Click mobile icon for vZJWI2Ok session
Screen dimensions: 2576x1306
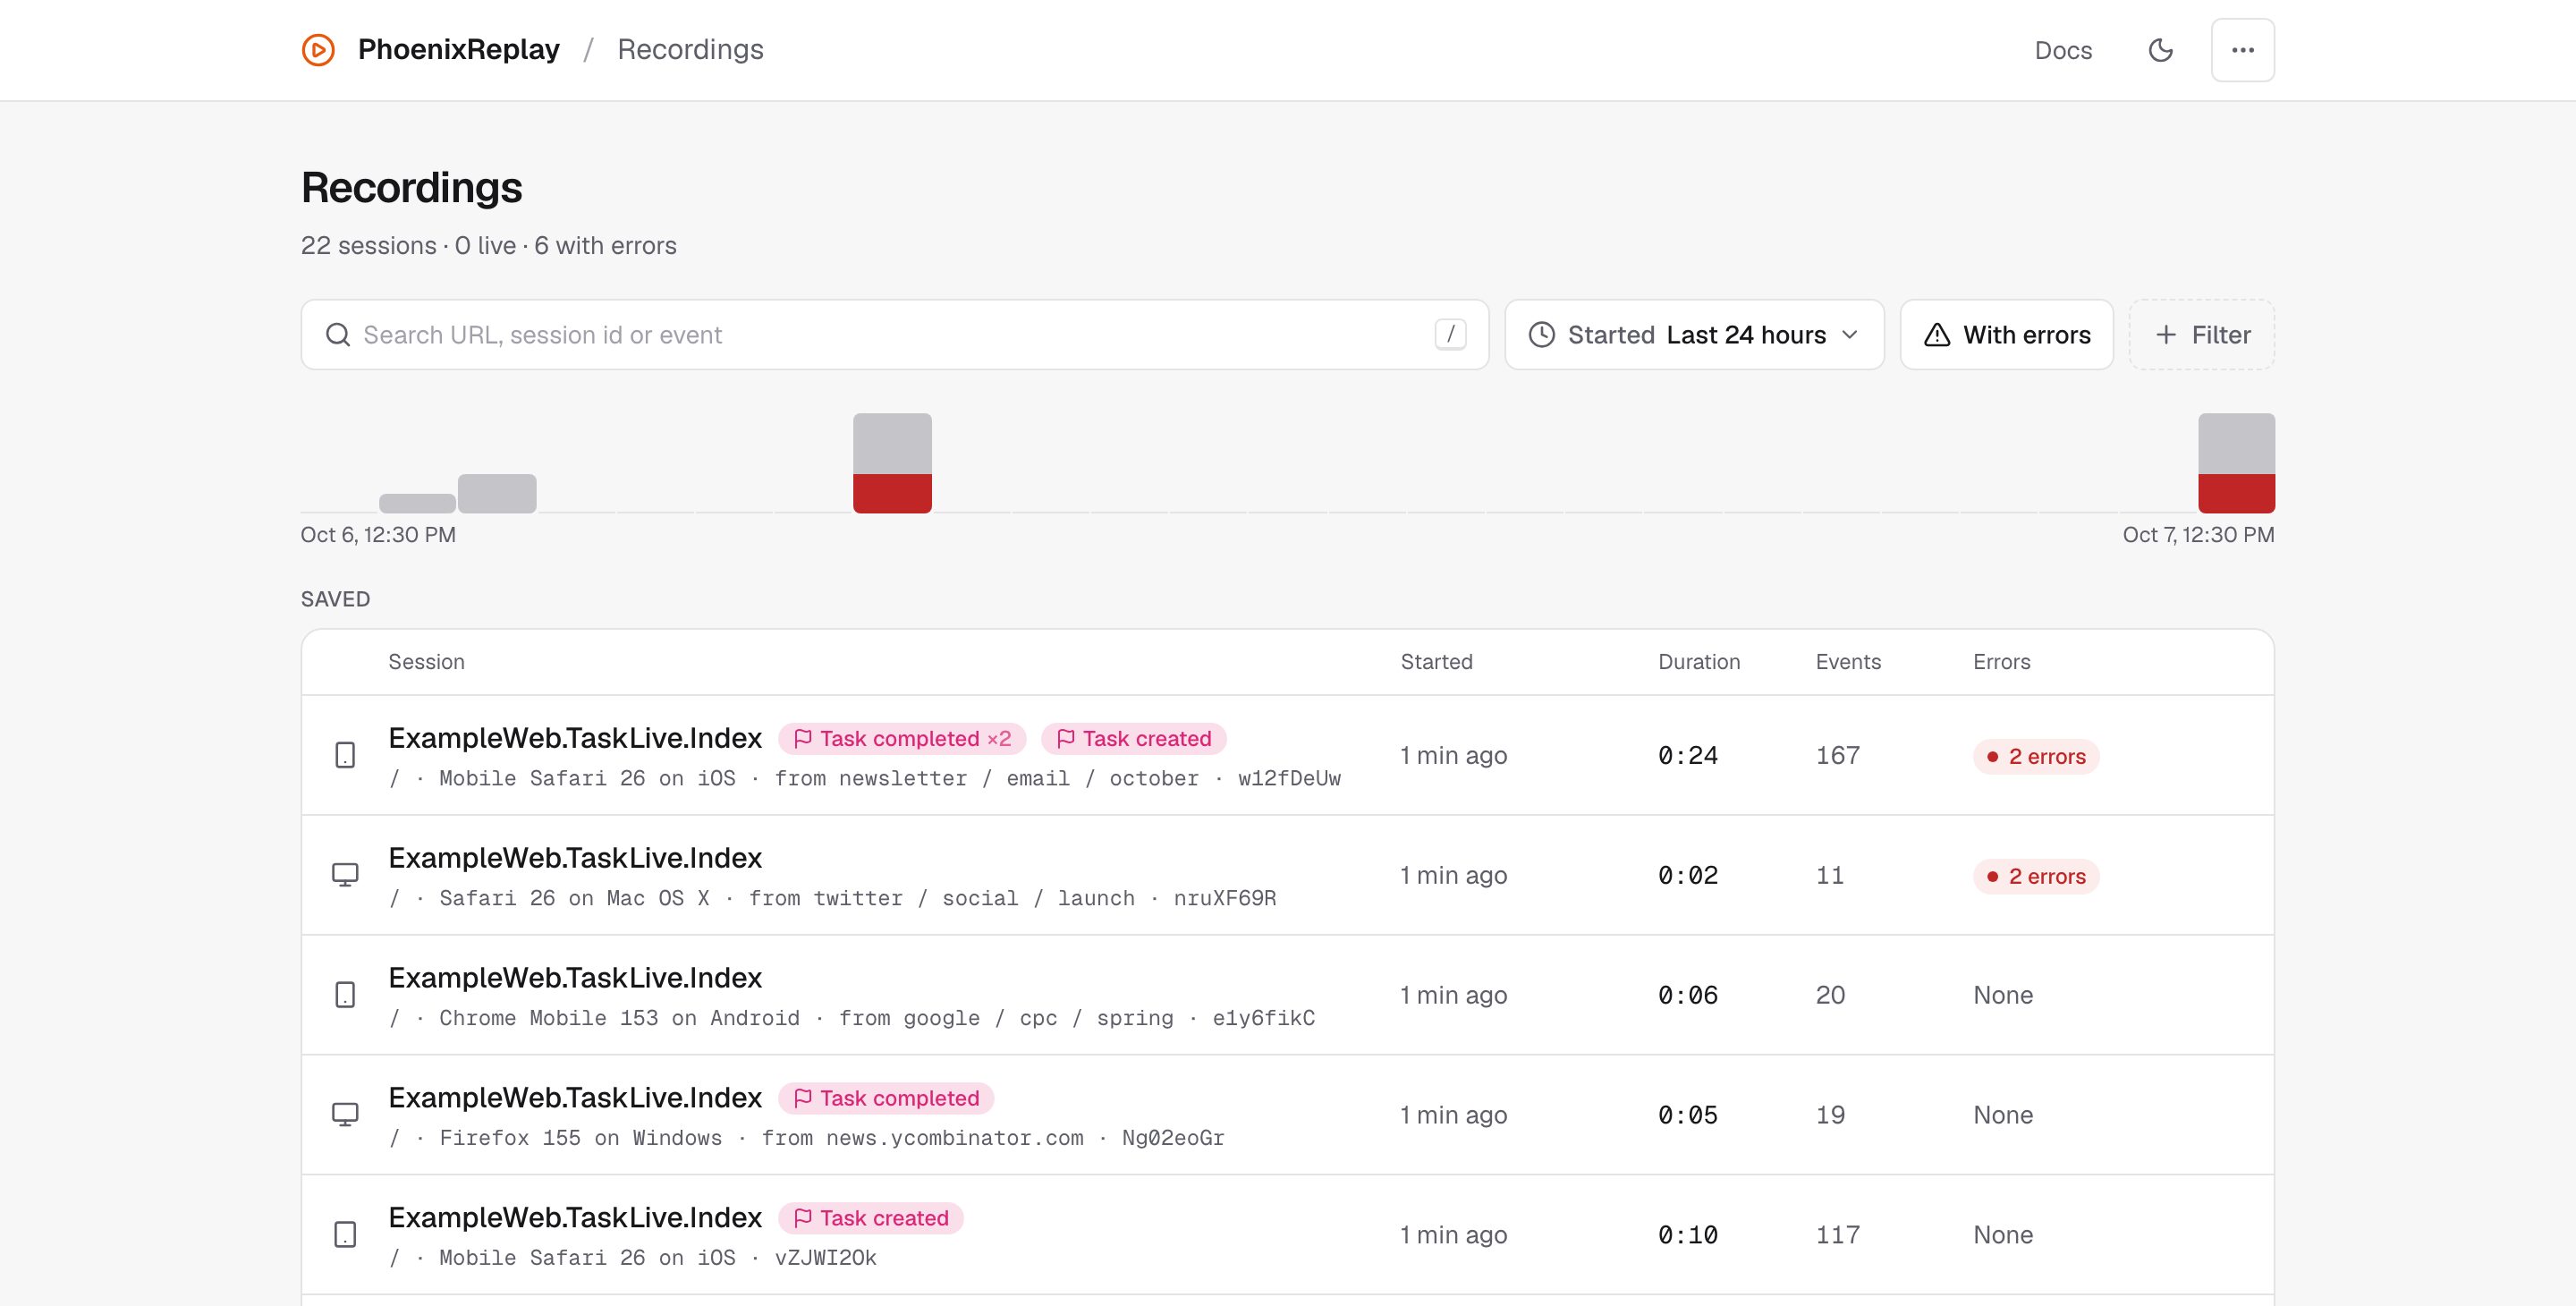tap(345, 1235)
